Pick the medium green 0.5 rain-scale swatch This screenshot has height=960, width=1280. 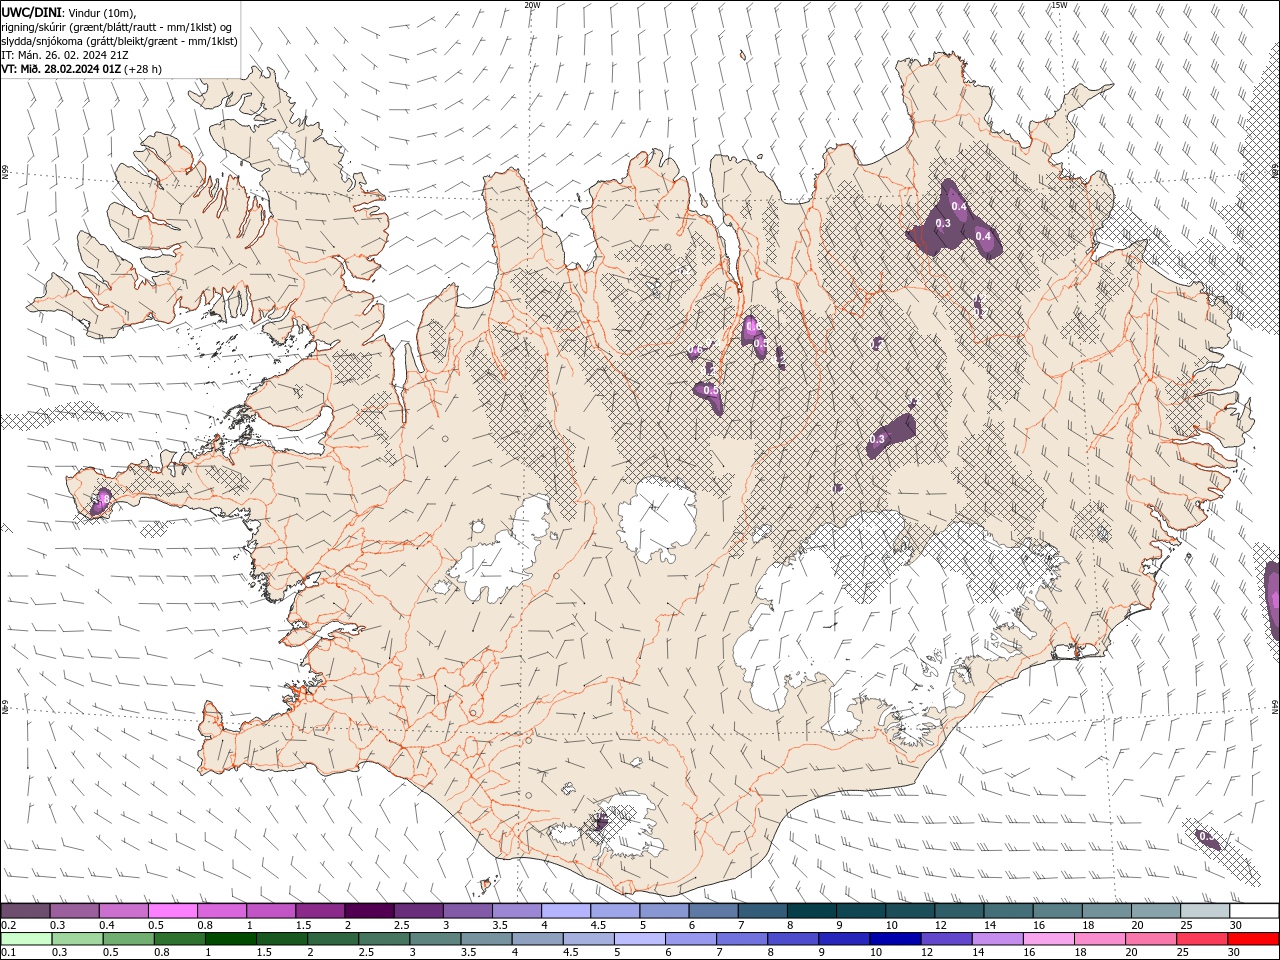tap(128, 939)
